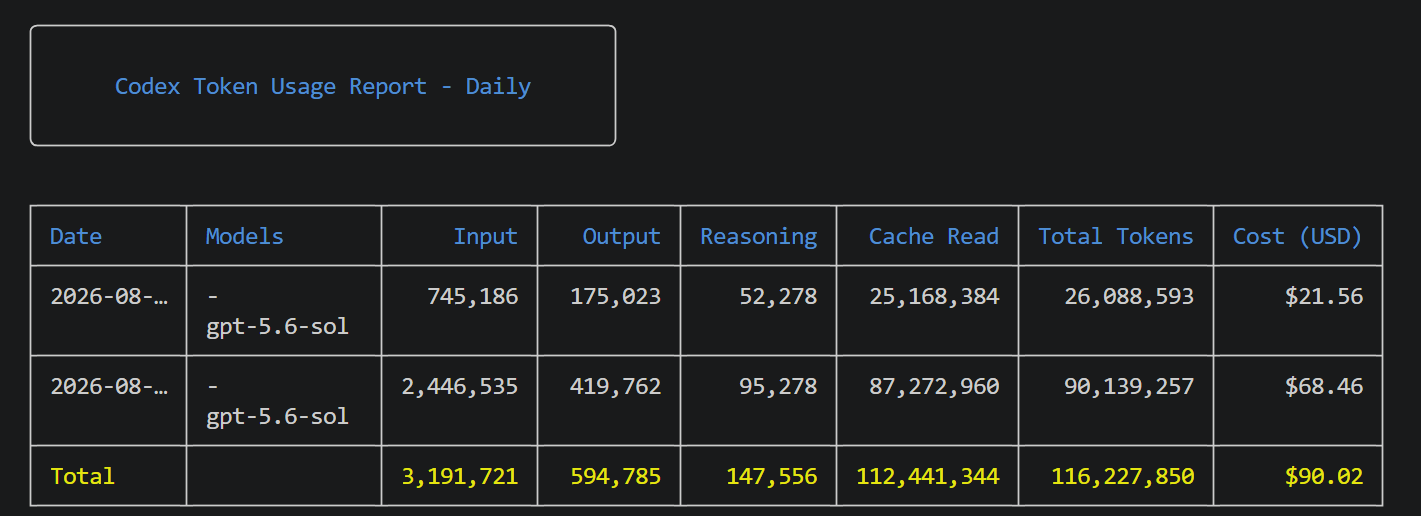Select the cost value $68.46
This screenshot has height=516, width=1421.
(1324, 386)
